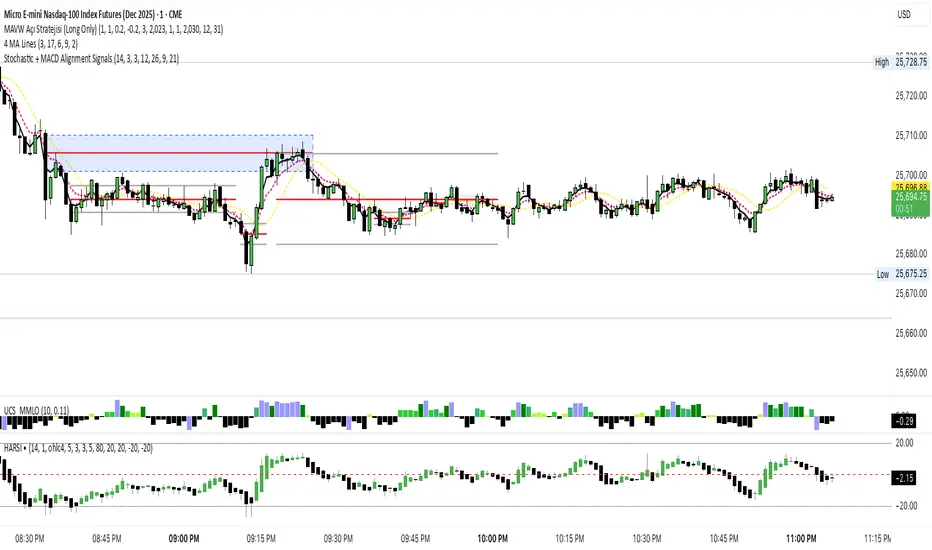Click the green current price label 25,694.75
The height and width of the screenshot is (550, 932).
click(909, 200)
